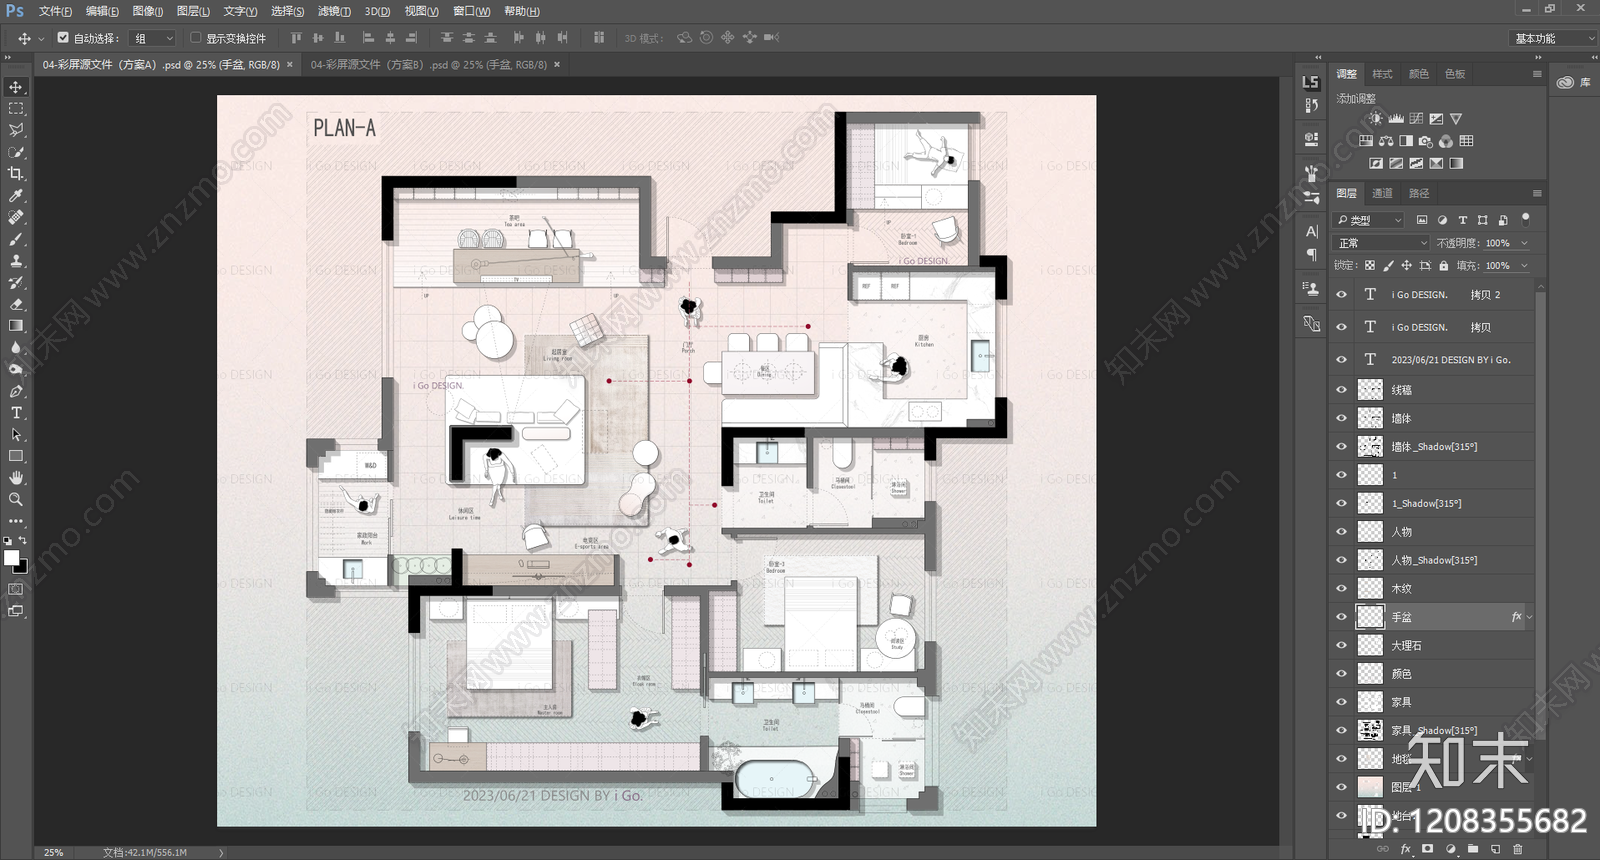Select the Clone Stamp tool
1600x860 pixels.
[16, 261]
